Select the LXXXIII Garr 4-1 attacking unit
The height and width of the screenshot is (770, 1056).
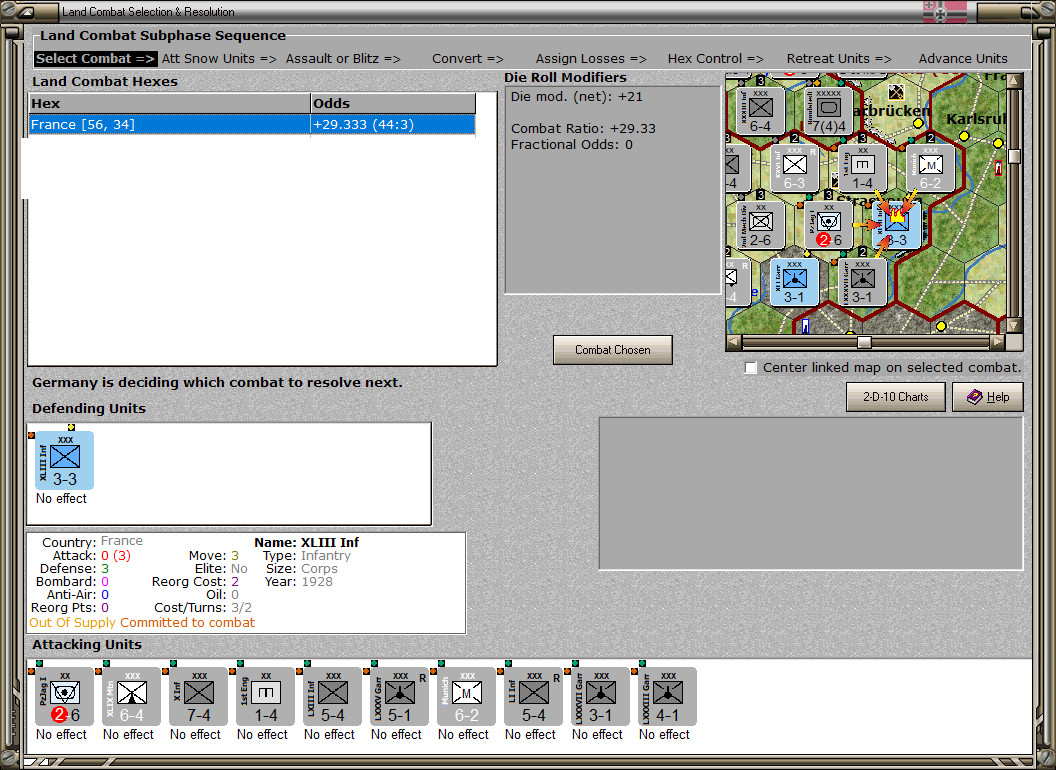[x=667, y=696]
